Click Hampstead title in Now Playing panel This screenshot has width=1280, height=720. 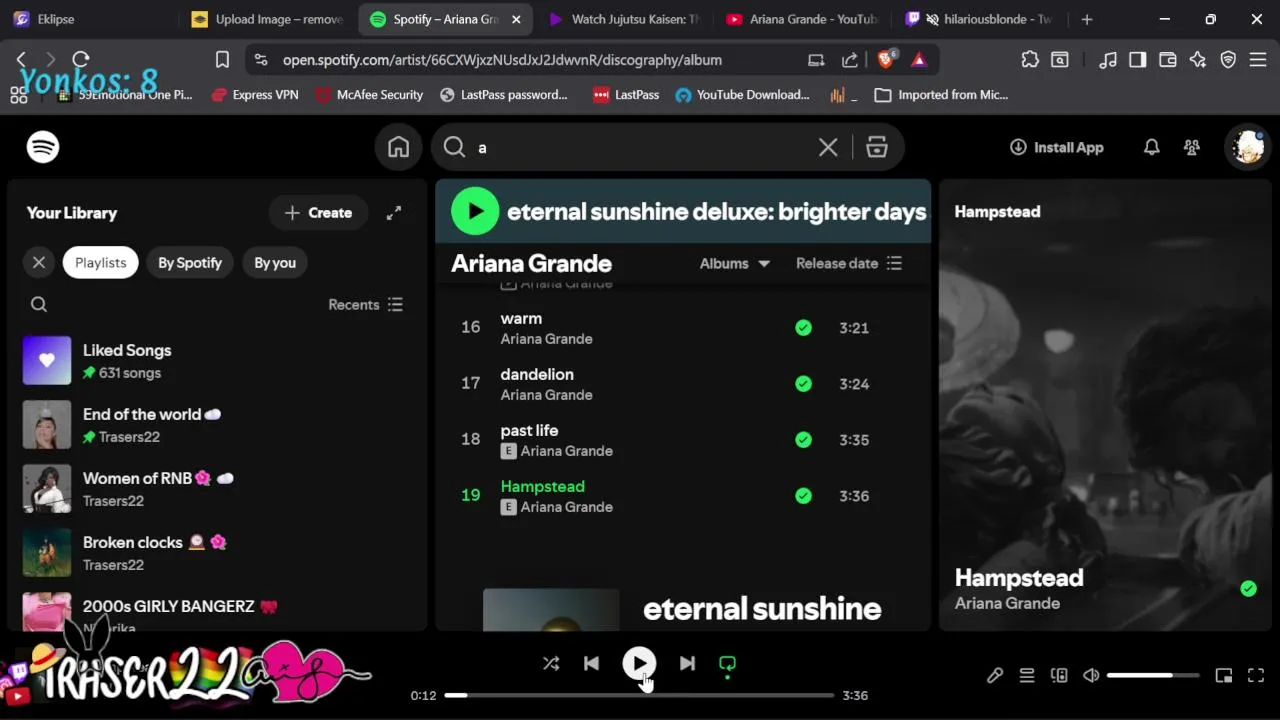[1019, 577]
